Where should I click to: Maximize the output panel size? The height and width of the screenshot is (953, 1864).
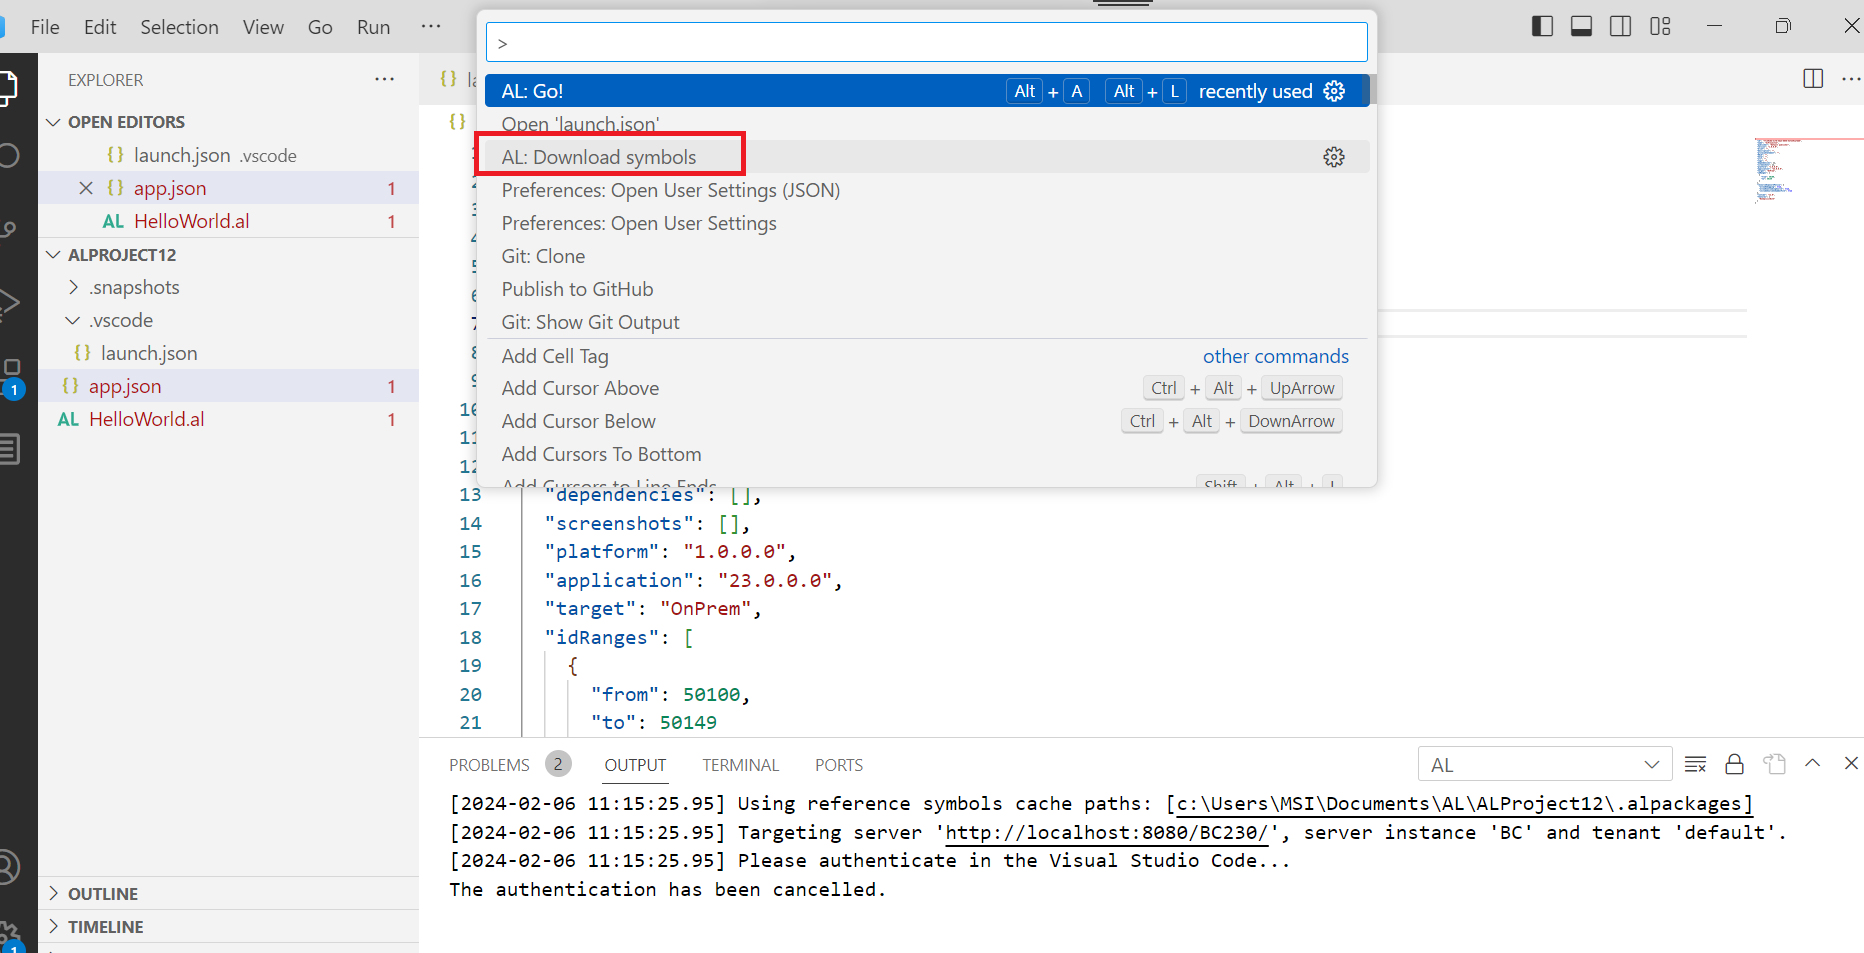1812,764
